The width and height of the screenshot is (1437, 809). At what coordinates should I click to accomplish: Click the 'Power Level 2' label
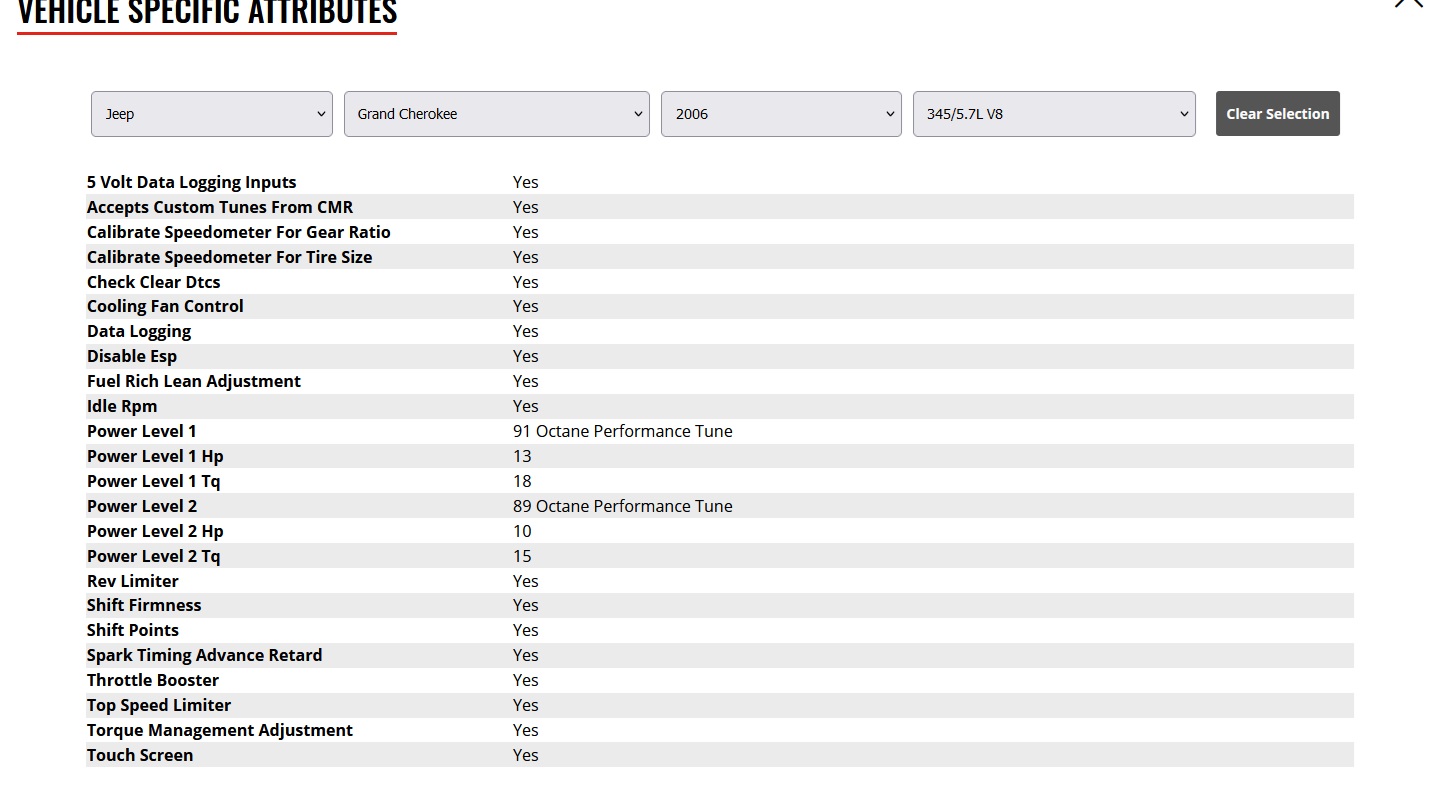tap(142, 506)
